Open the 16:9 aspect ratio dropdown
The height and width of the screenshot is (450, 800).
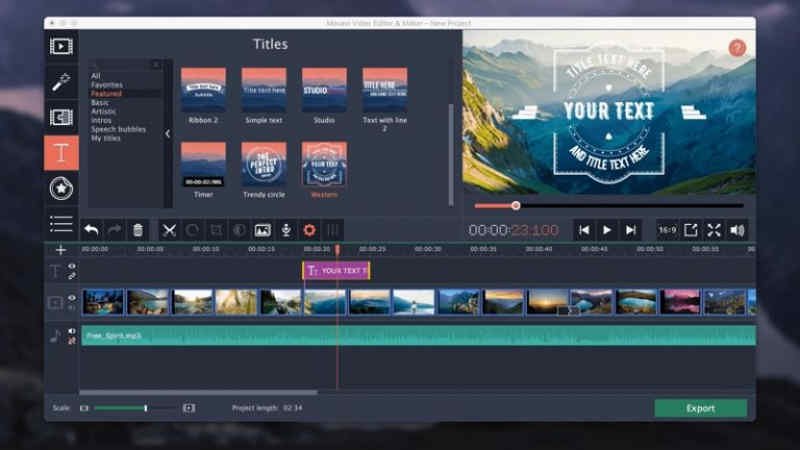click(x=667, y=230)
